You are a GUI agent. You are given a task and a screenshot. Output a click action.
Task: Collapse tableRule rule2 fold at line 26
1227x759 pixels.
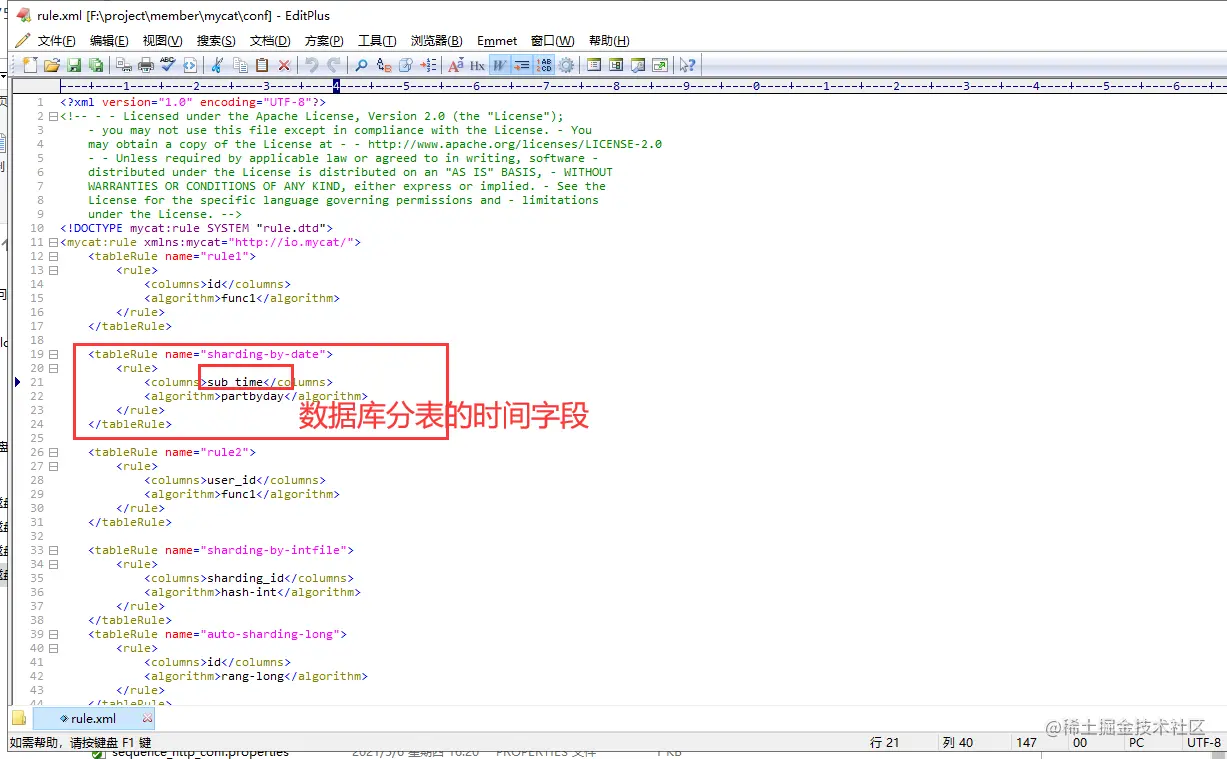[x=54, y=452]
